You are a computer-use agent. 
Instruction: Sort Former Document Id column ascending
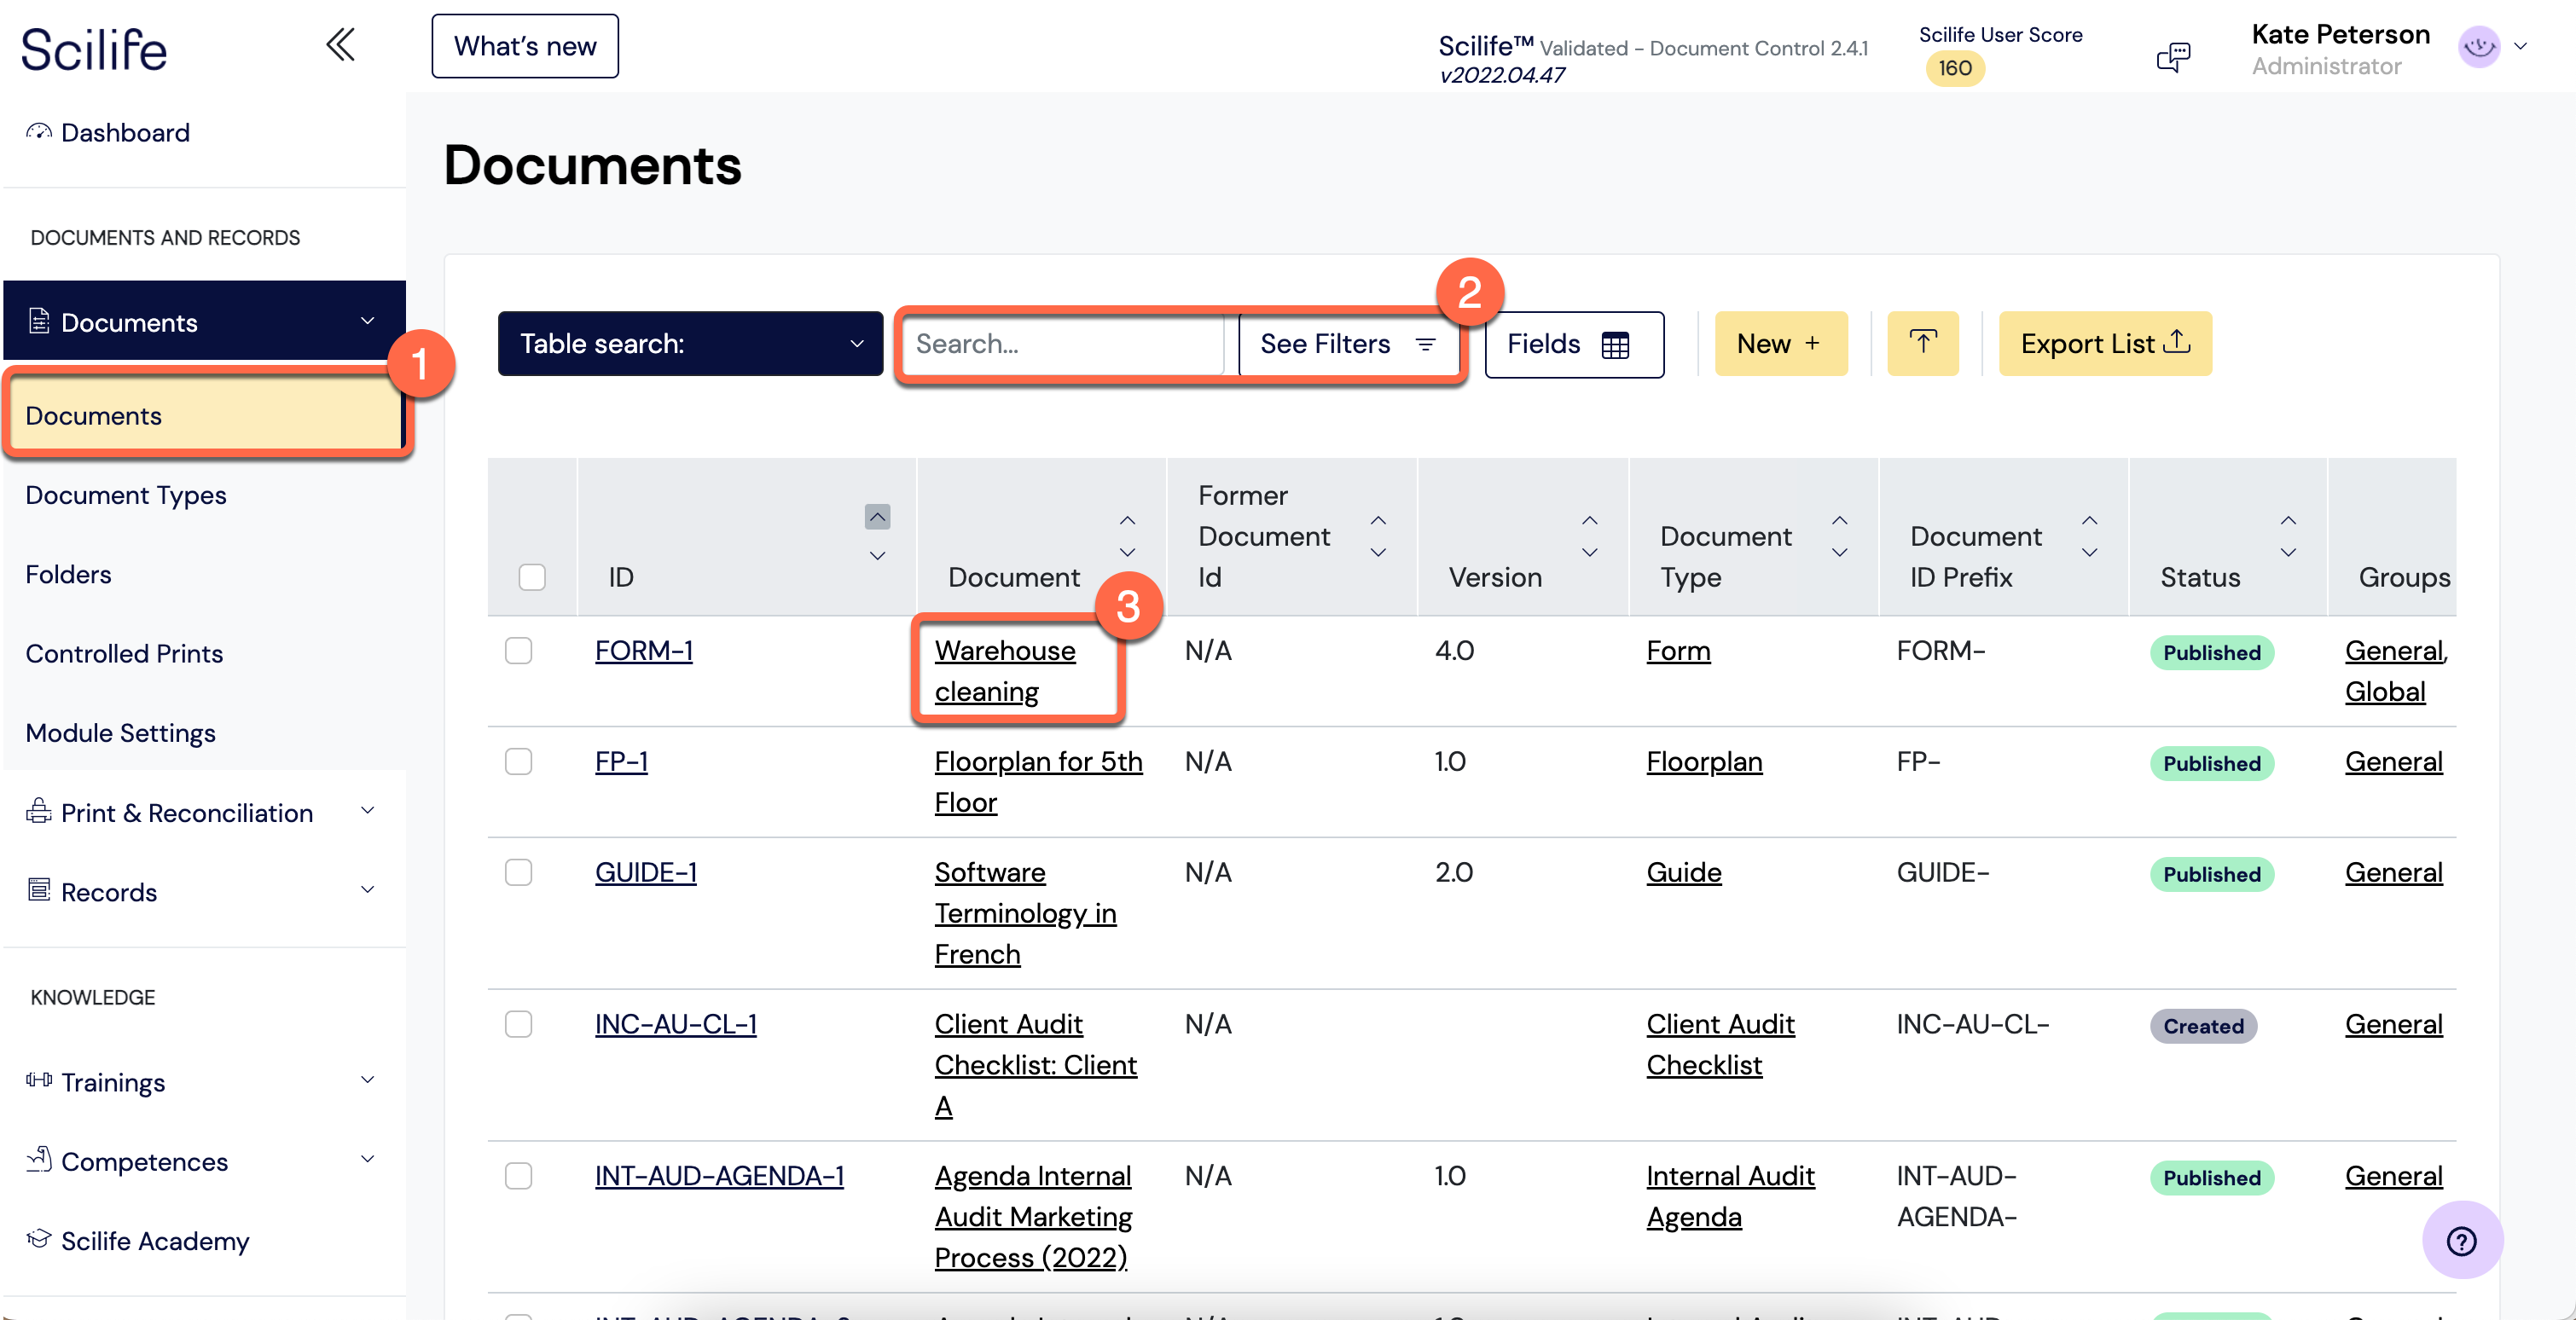click(1378, 520)
